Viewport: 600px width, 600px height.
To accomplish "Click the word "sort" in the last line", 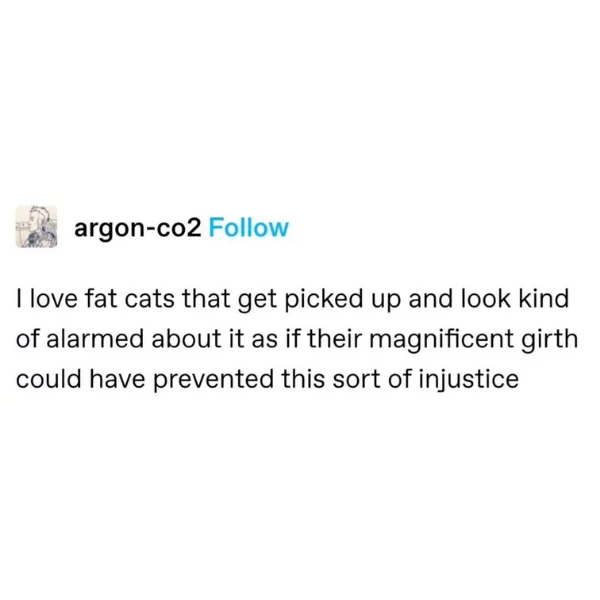I will (356, 380).
